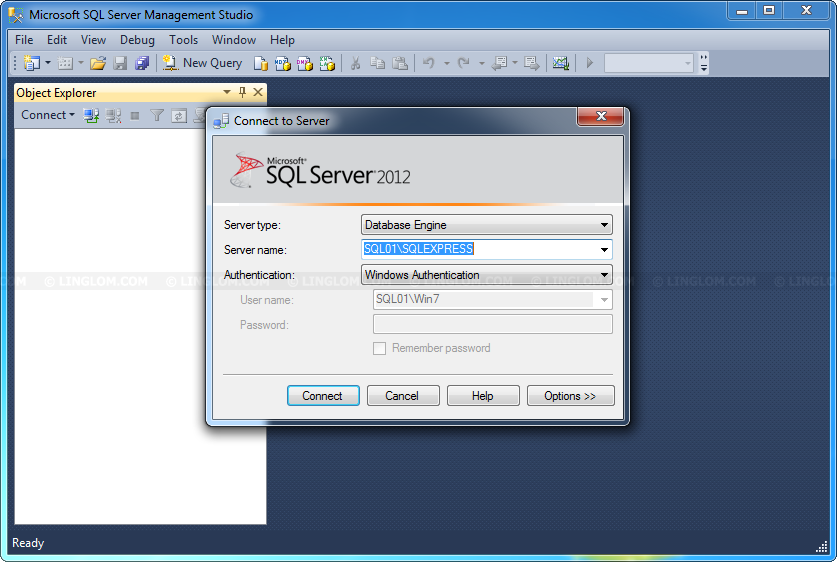837x562 pixels.
Task: Click the New Query button
Action: (x=202, y=63)
